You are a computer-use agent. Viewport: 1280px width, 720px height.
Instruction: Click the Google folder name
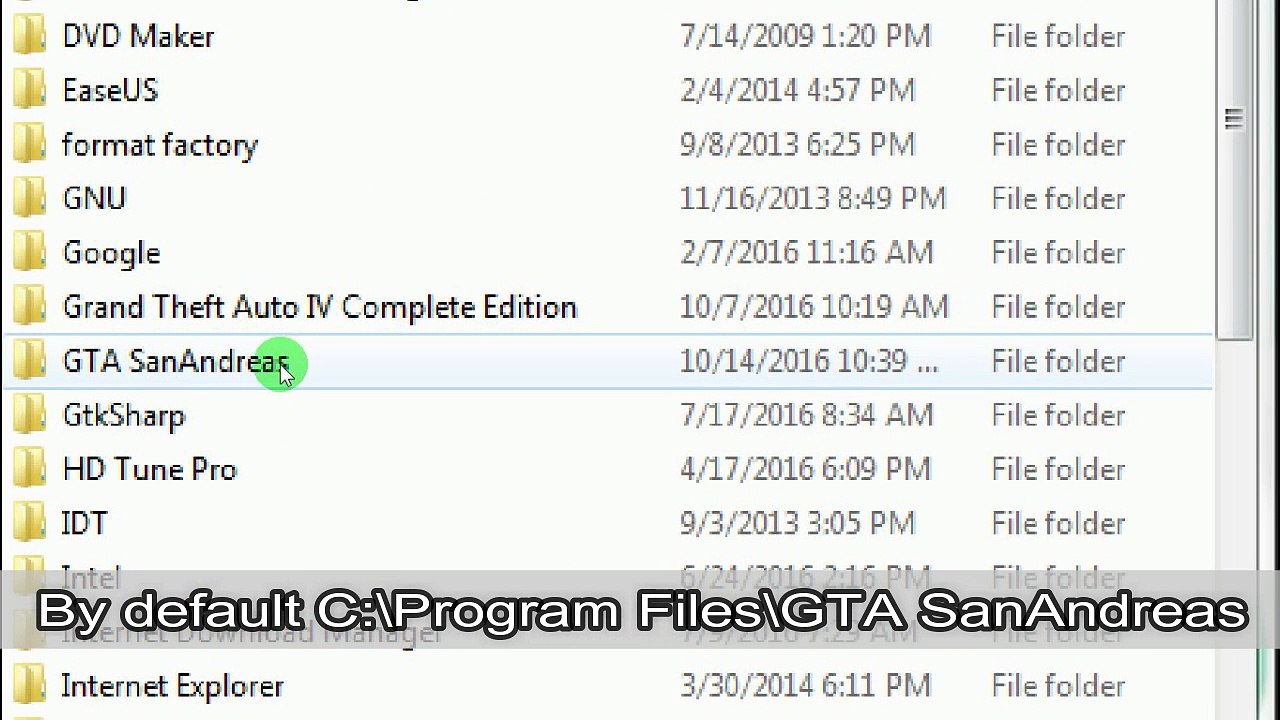[111, 254]
